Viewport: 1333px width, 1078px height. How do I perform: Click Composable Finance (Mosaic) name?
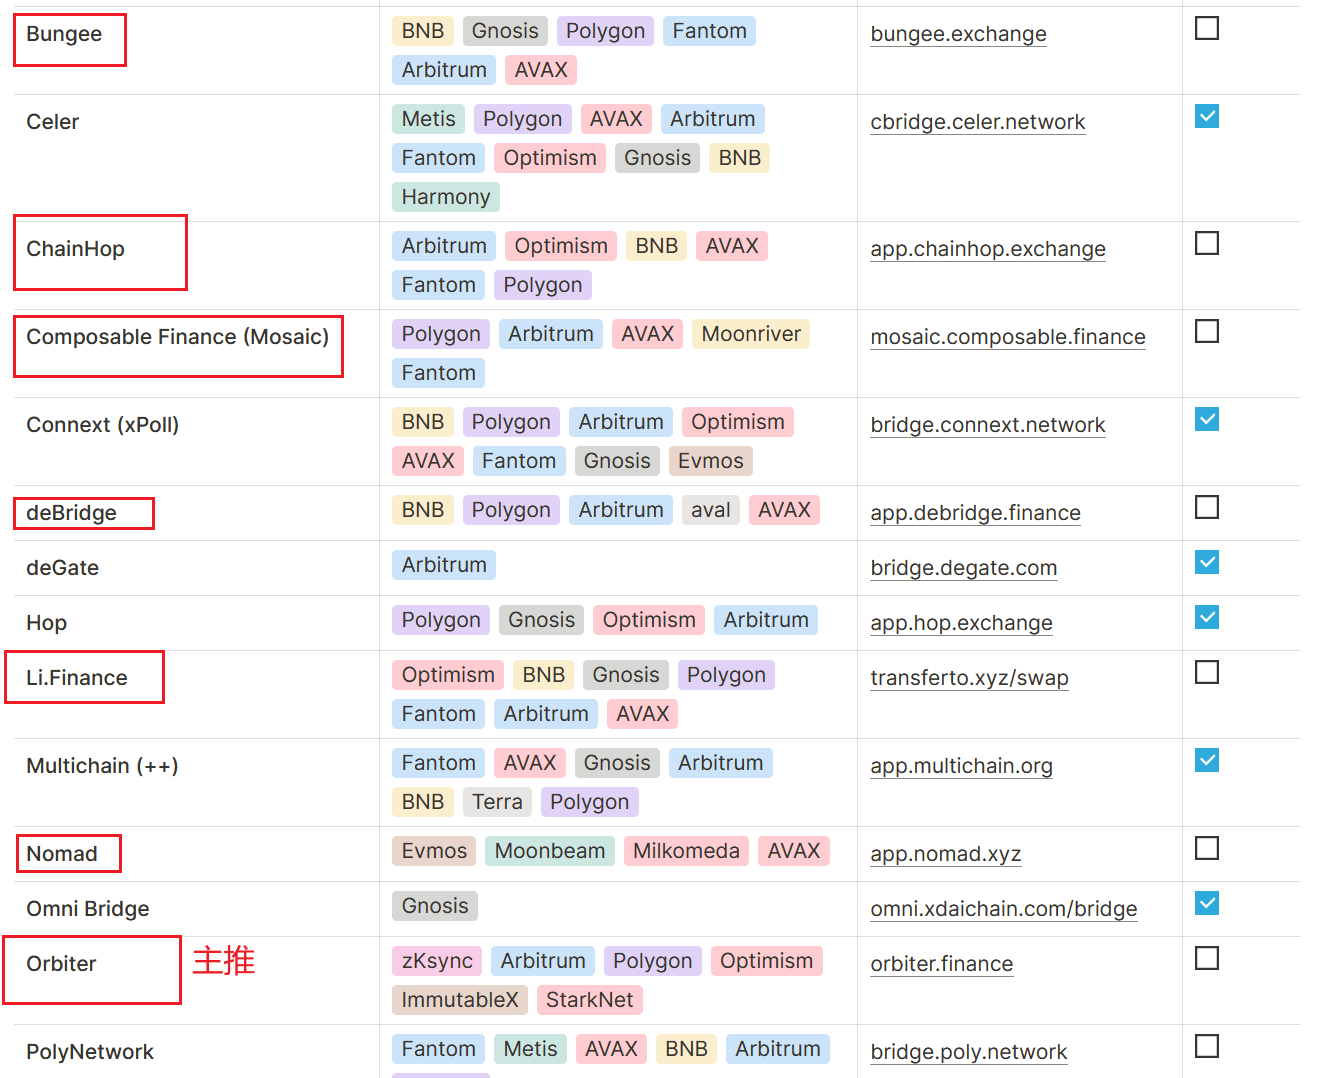177,337
